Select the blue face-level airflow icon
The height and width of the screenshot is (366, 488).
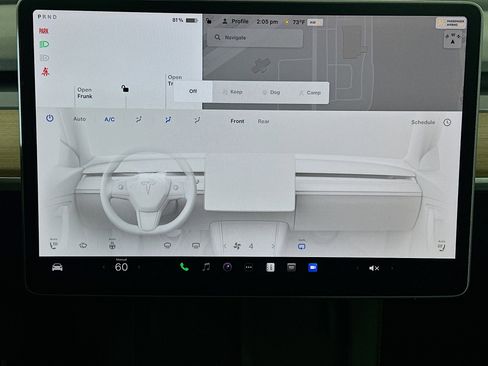pos(168,119)
